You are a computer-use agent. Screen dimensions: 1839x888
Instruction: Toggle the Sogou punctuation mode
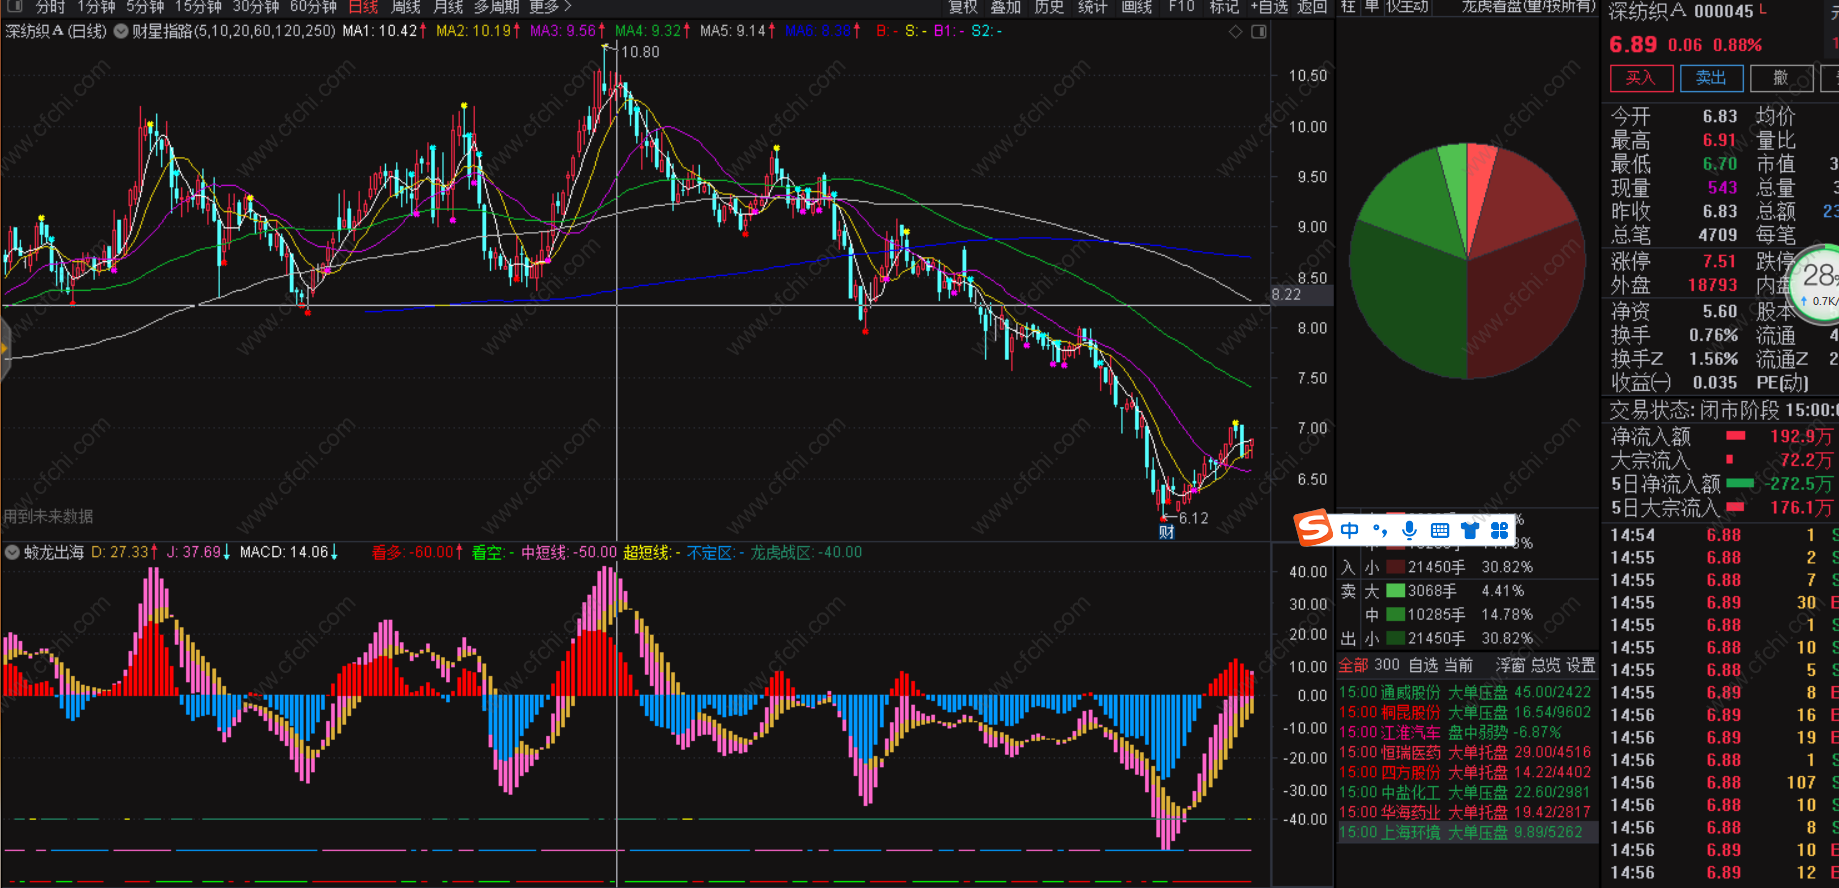[x=1380, y=530]
